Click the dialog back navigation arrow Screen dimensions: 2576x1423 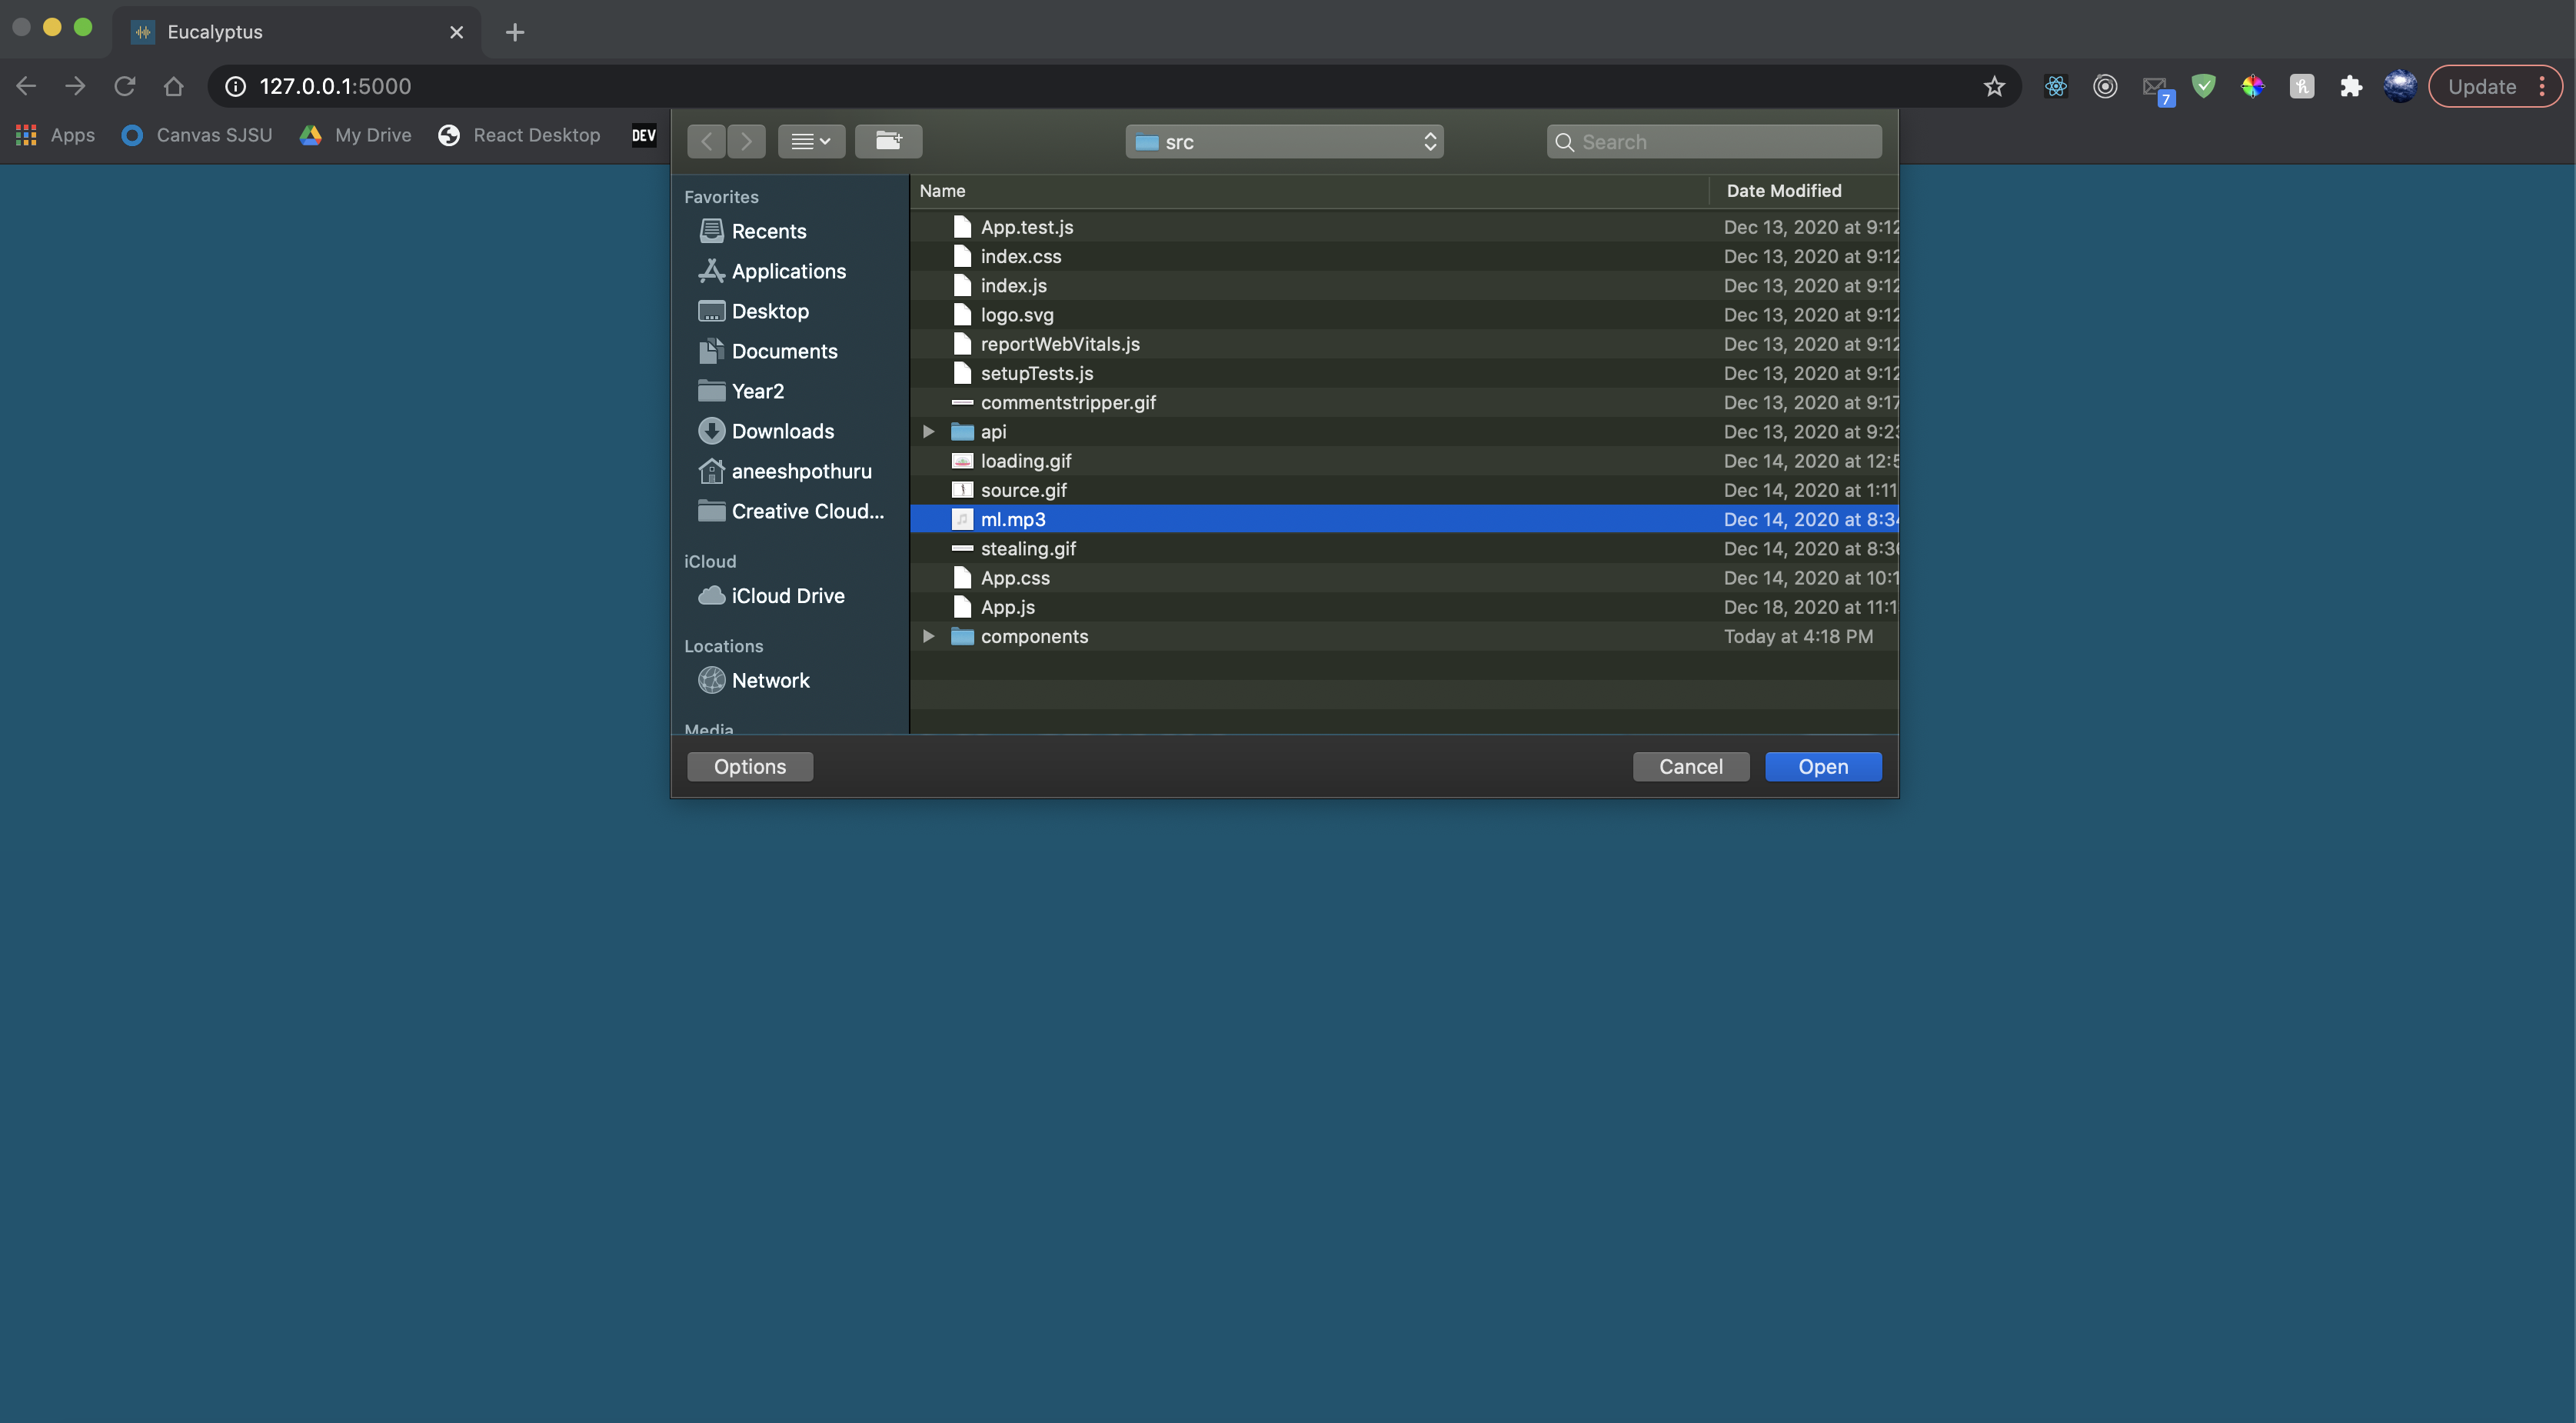(x=706, y=141)
